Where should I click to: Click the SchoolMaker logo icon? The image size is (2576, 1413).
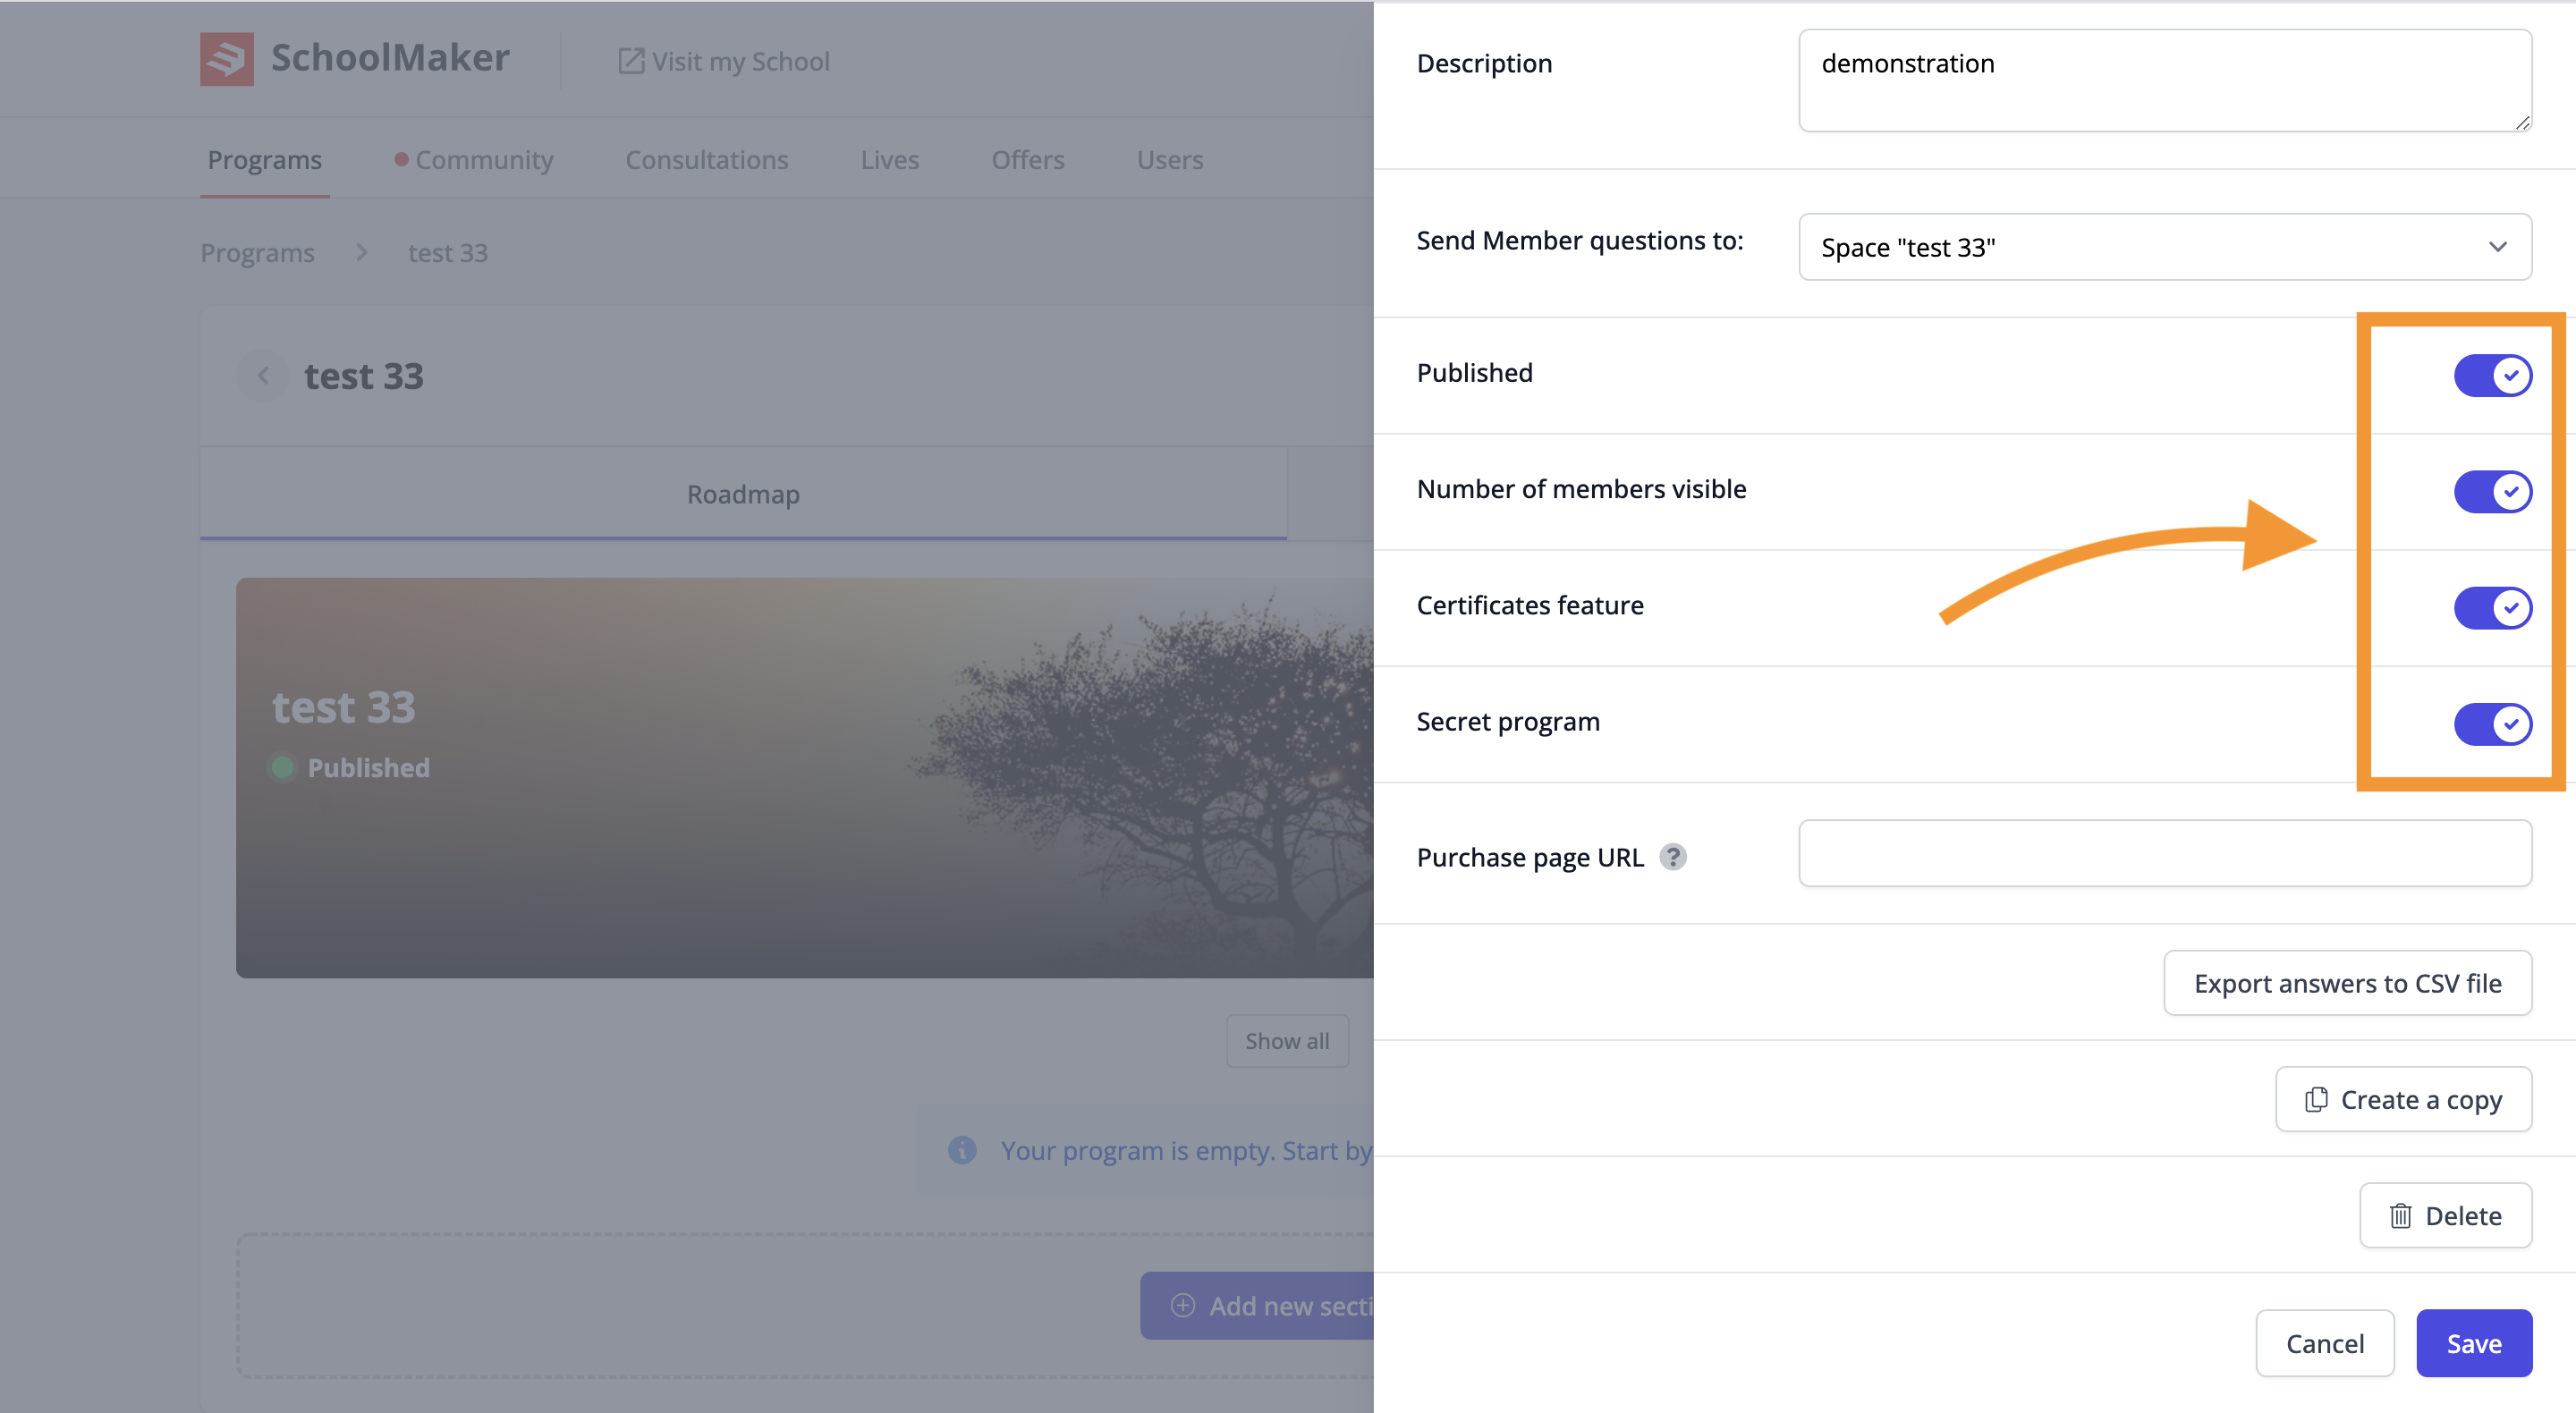click(226, 59)
